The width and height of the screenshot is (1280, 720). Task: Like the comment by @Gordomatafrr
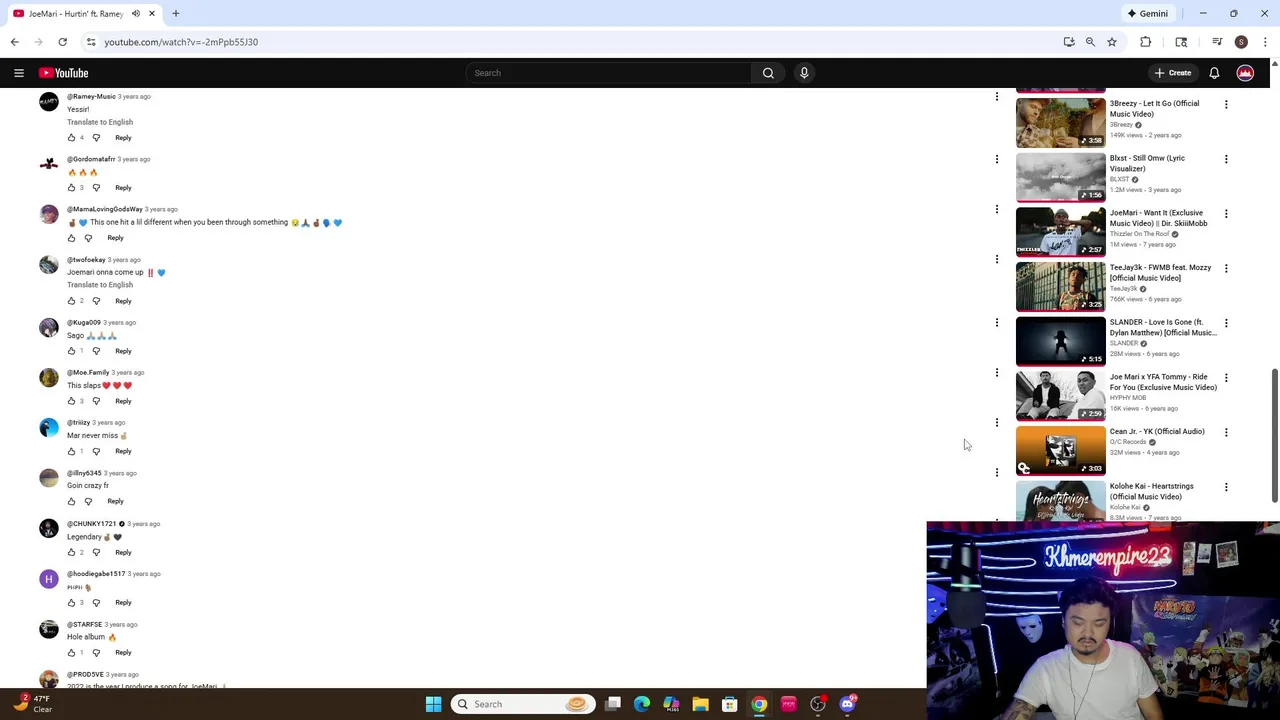(71, 188)
